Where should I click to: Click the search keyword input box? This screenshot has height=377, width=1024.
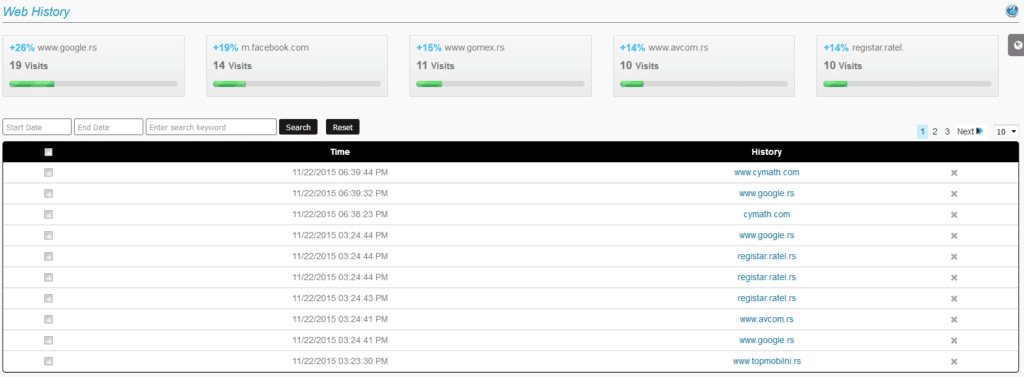click(x=211, y=127)
